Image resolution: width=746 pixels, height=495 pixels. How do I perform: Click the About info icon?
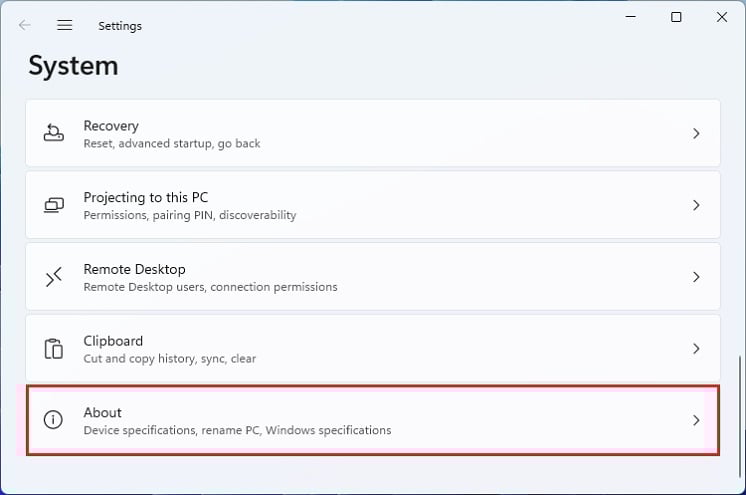coord(54,421)
